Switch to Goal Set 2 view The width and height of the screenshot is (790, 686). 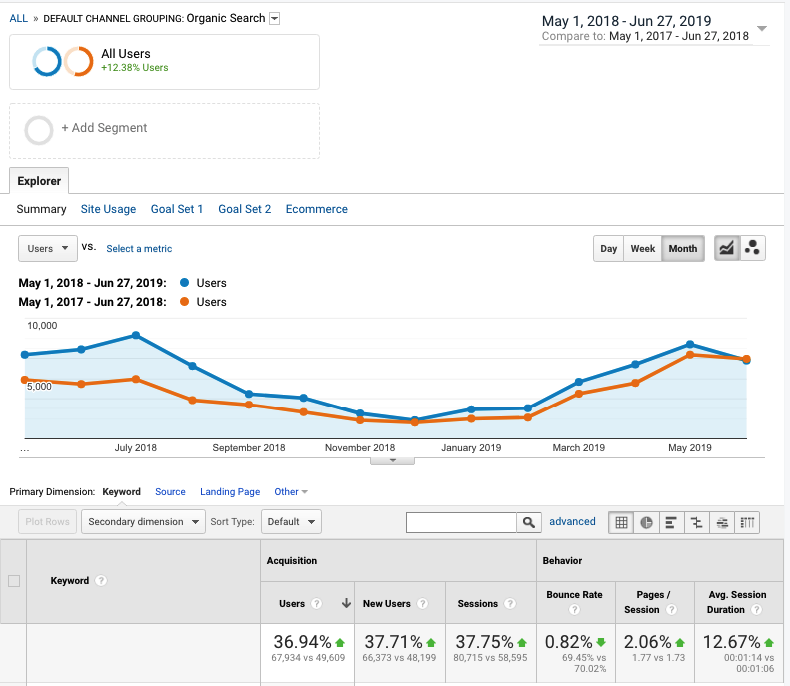[244, 209]
